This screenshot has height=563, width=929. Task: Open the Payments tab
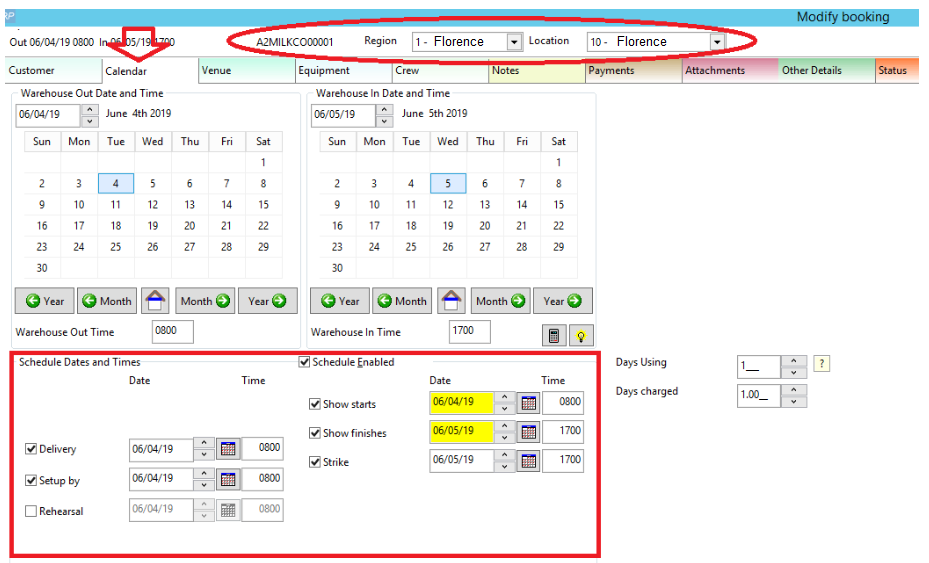click(633, 71)
